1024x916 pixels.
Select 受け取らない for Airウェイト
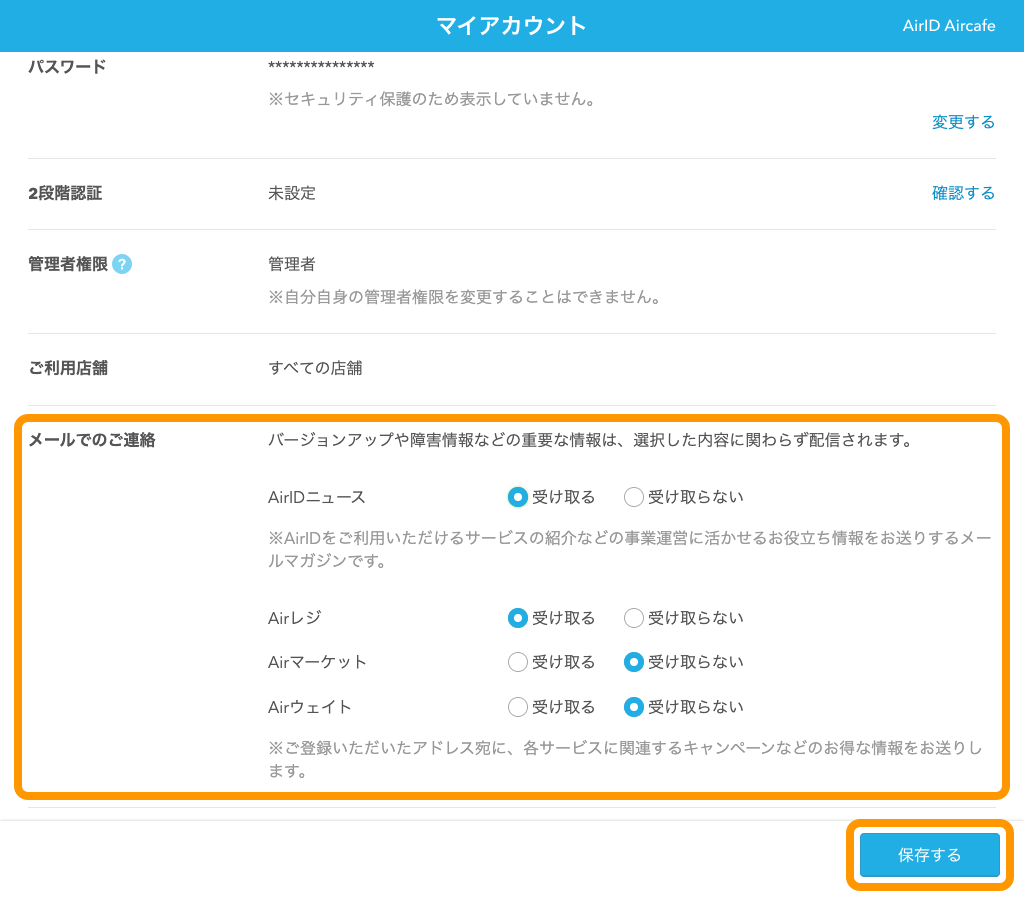coord(633,707)
